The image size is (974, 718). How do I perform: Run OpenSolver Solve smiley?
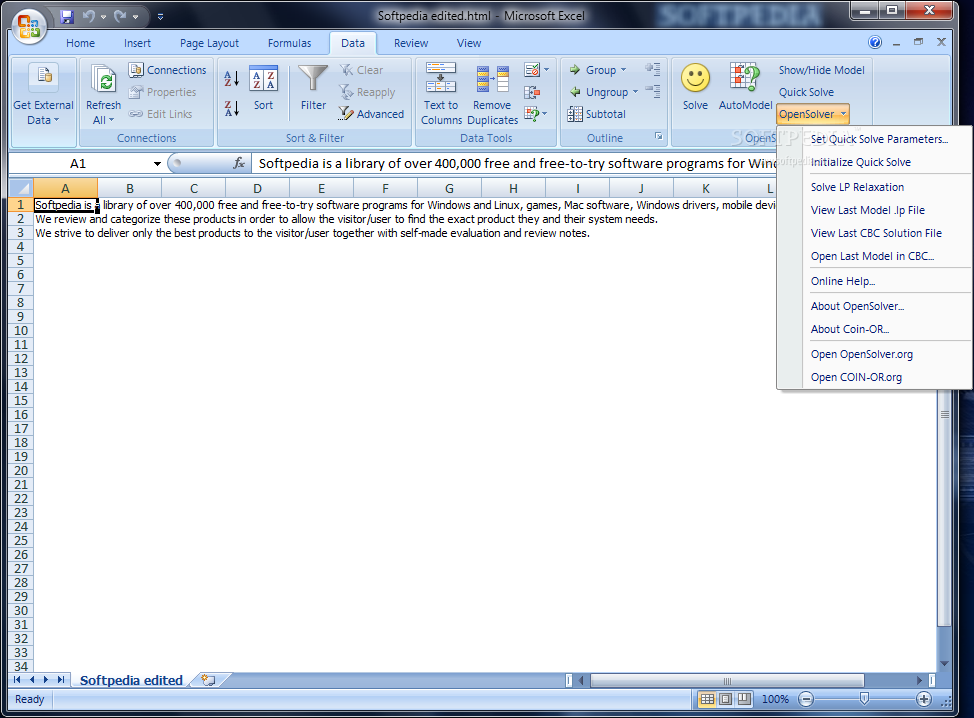[695, 87]
